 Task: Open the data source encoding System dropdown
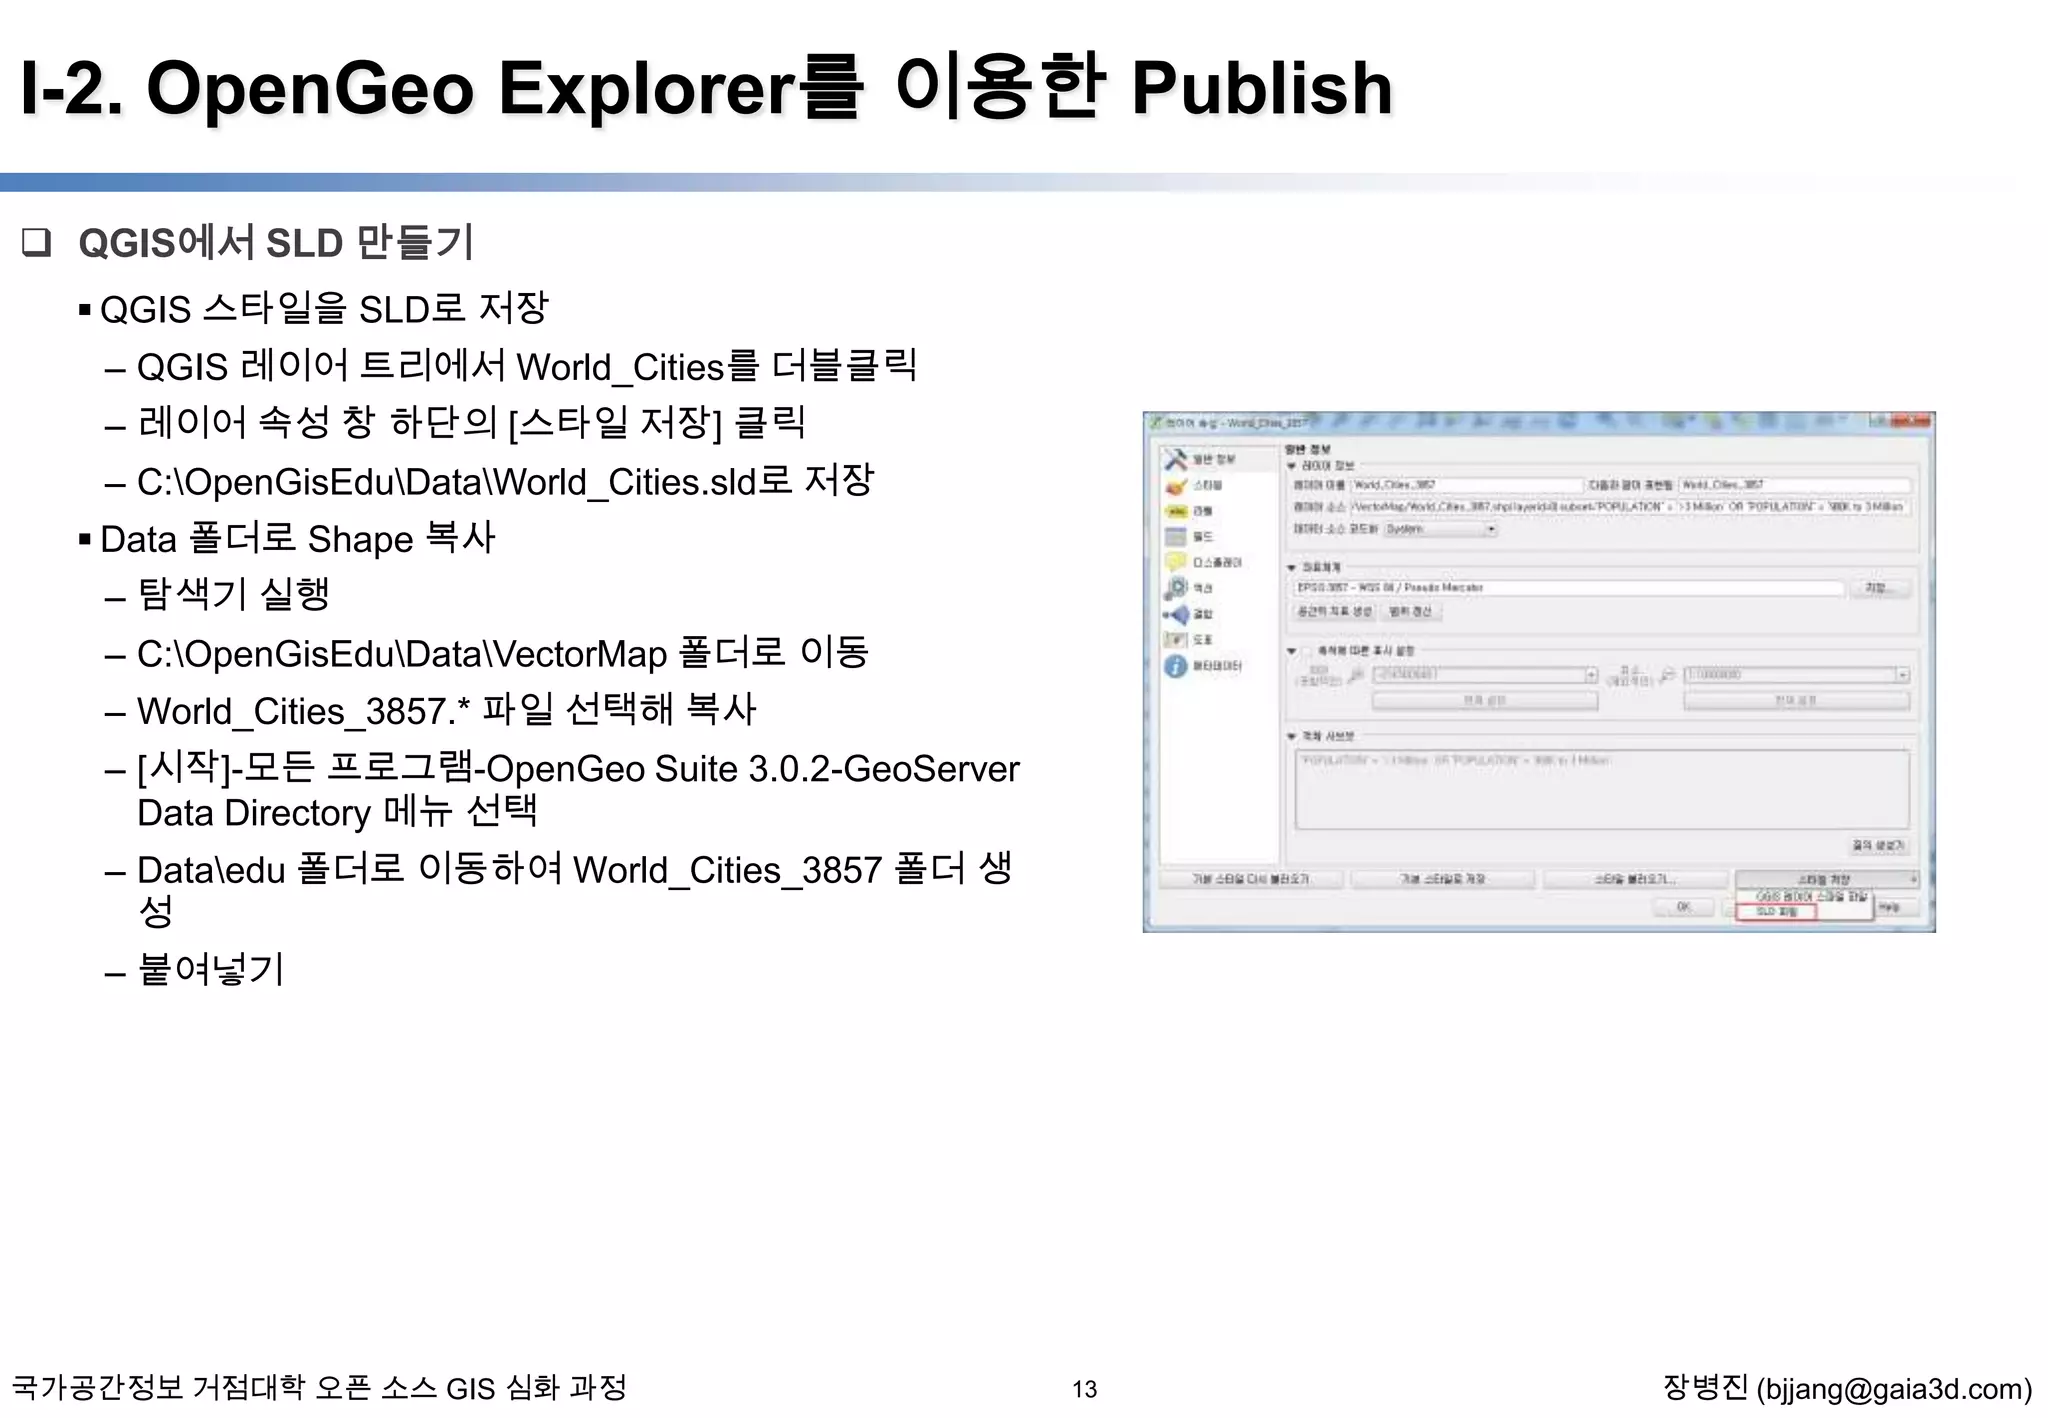click(1440, 529)
